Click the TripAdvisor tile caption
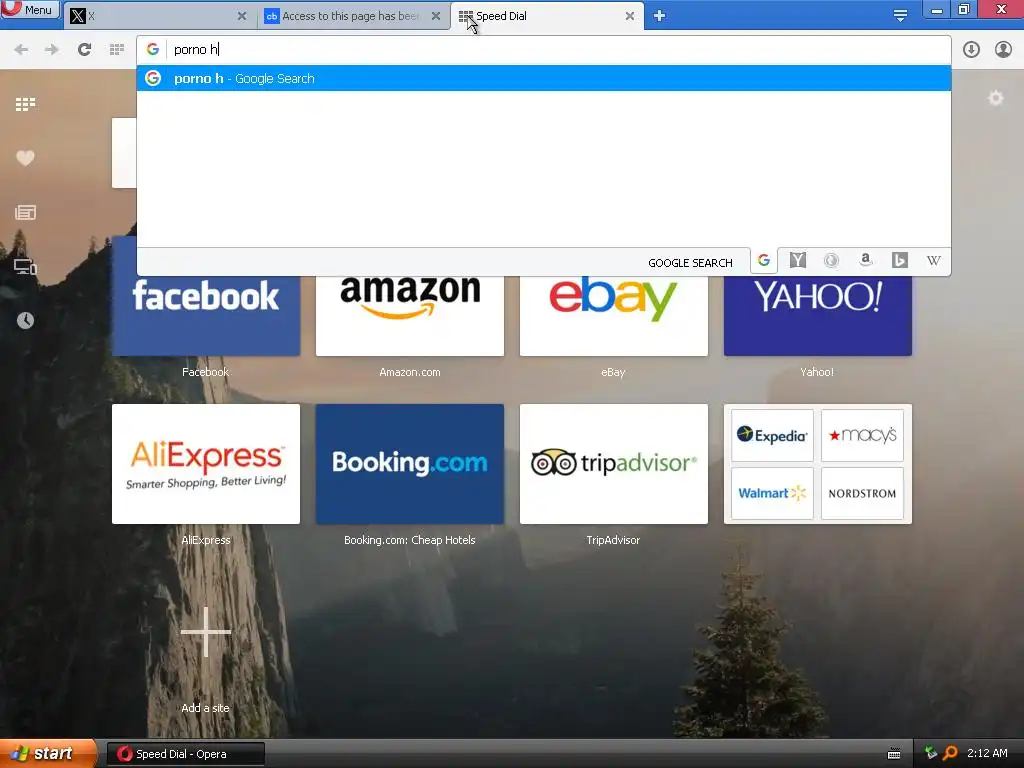The image size is (1024, 768). 613,540
